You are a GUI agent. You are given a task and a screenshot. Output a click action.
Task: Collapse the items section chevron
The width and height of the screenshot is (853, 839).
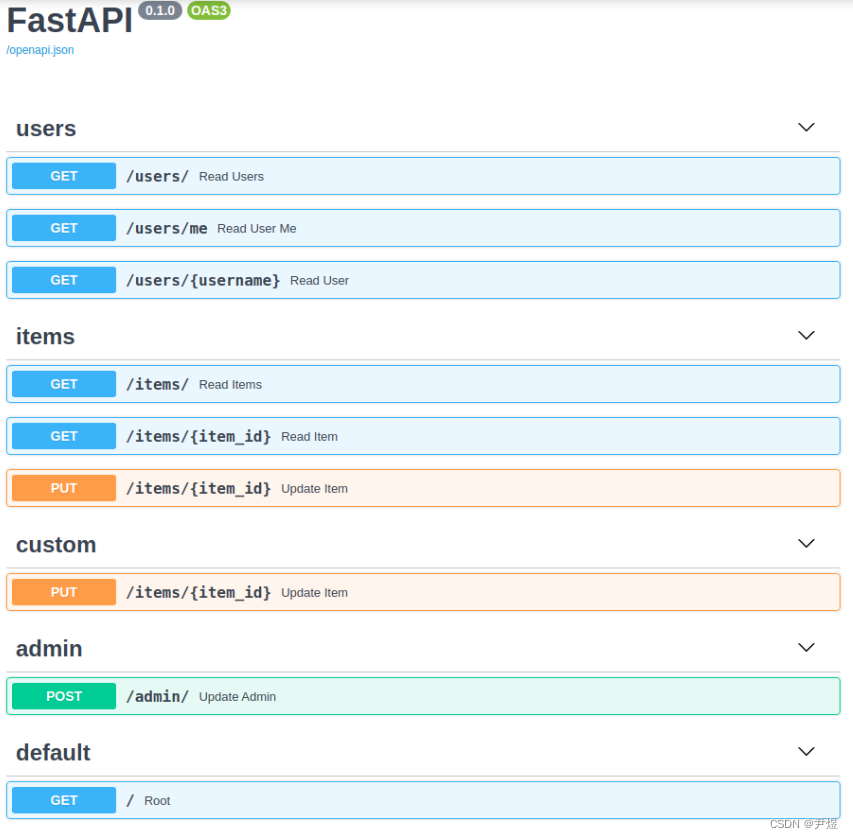806,335
